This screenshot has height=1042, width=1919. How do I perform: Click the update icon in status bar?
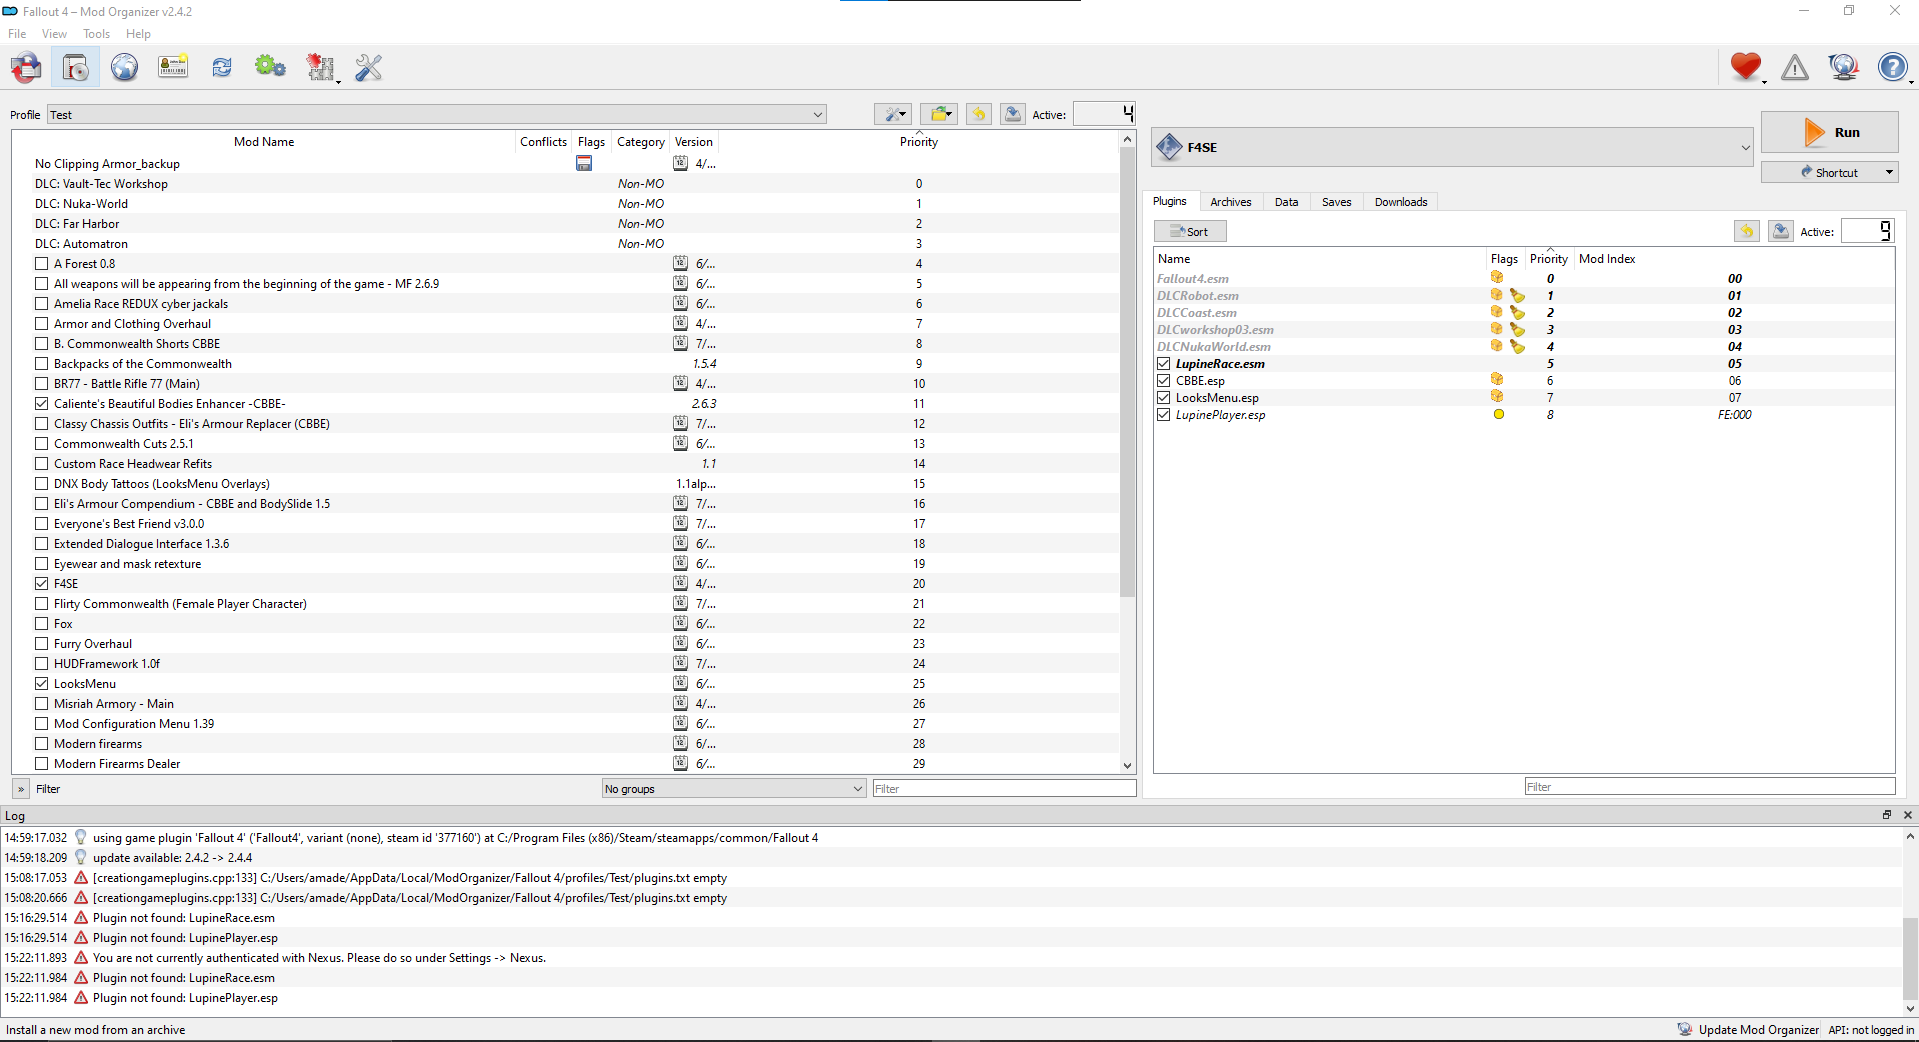click(x=1685, y=1029)
